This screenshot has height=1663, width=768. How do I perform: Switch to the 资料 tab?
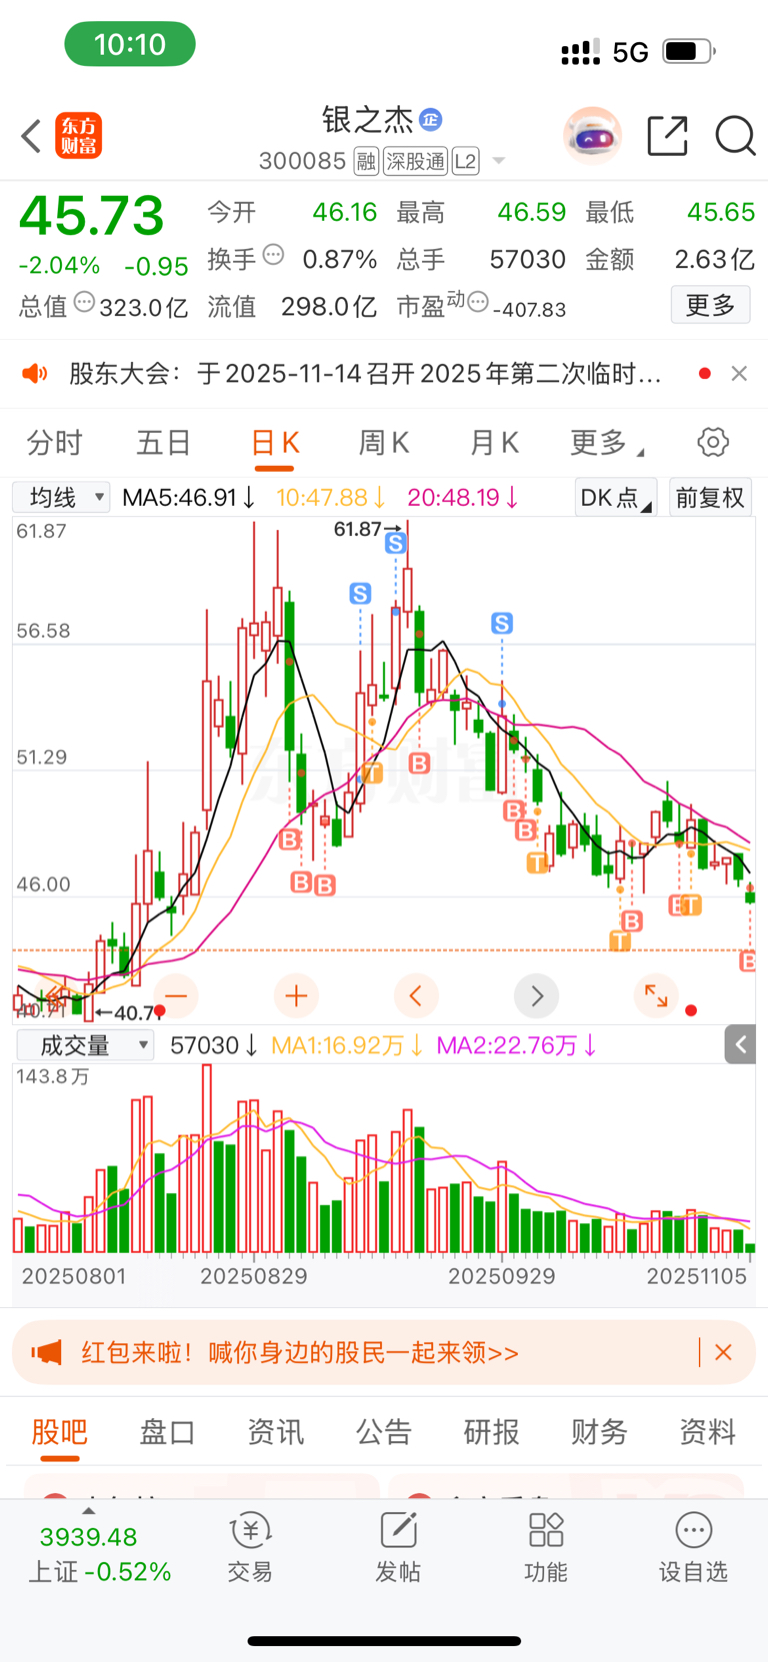click(x=707, y=1432)
